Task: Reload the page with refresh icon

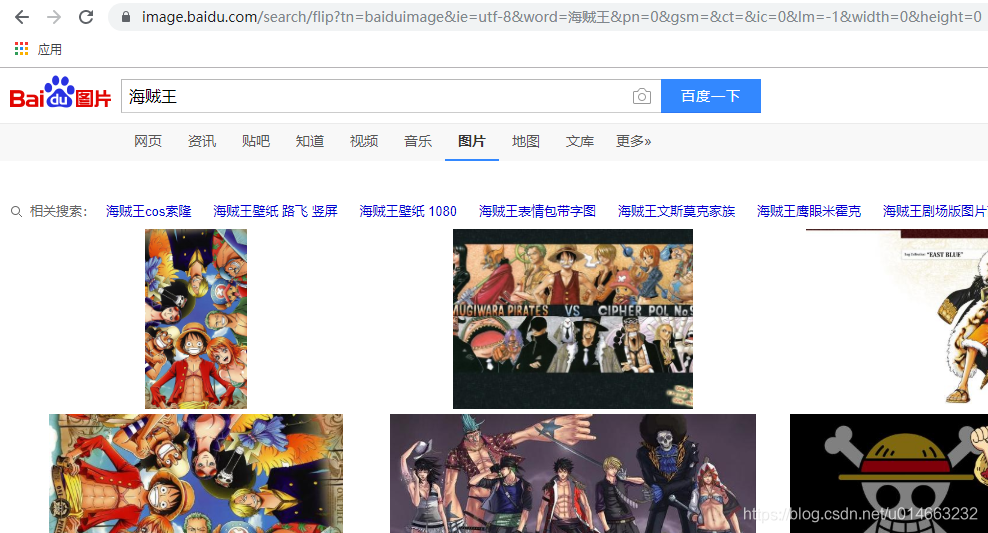Action: coord(86,17)
